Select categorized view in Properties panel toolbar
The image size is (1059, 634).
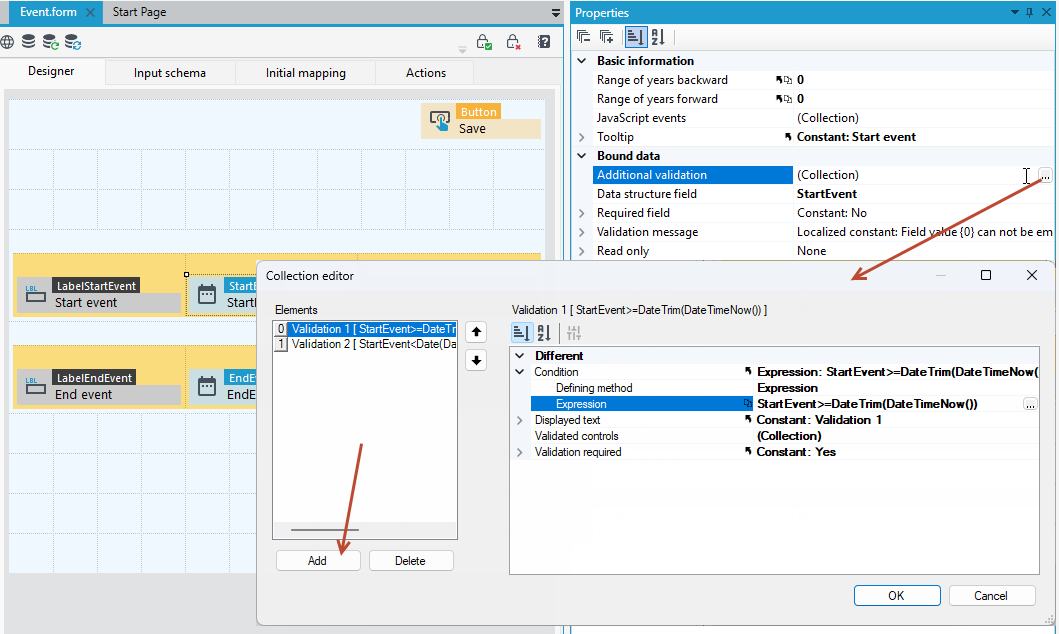635,37
